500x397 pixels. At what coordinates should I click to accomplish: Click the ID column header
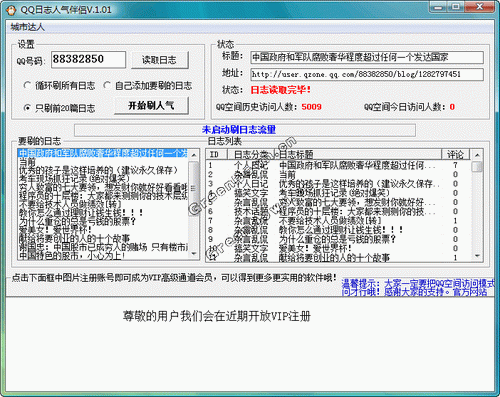[x=217, y=154]
